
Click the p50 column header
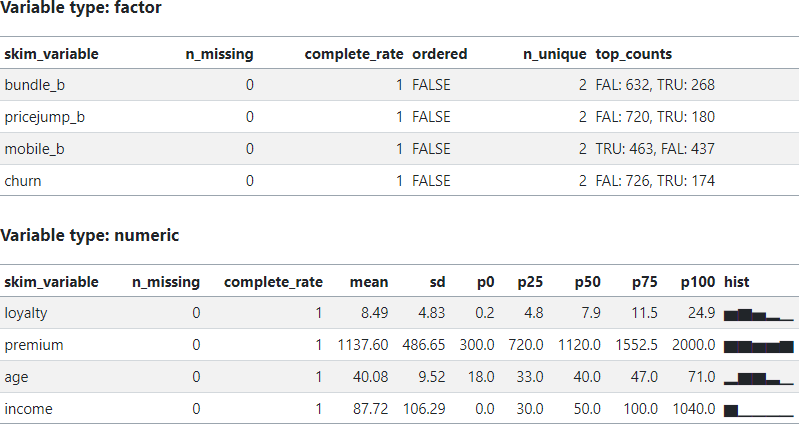[x=588, y=282]
